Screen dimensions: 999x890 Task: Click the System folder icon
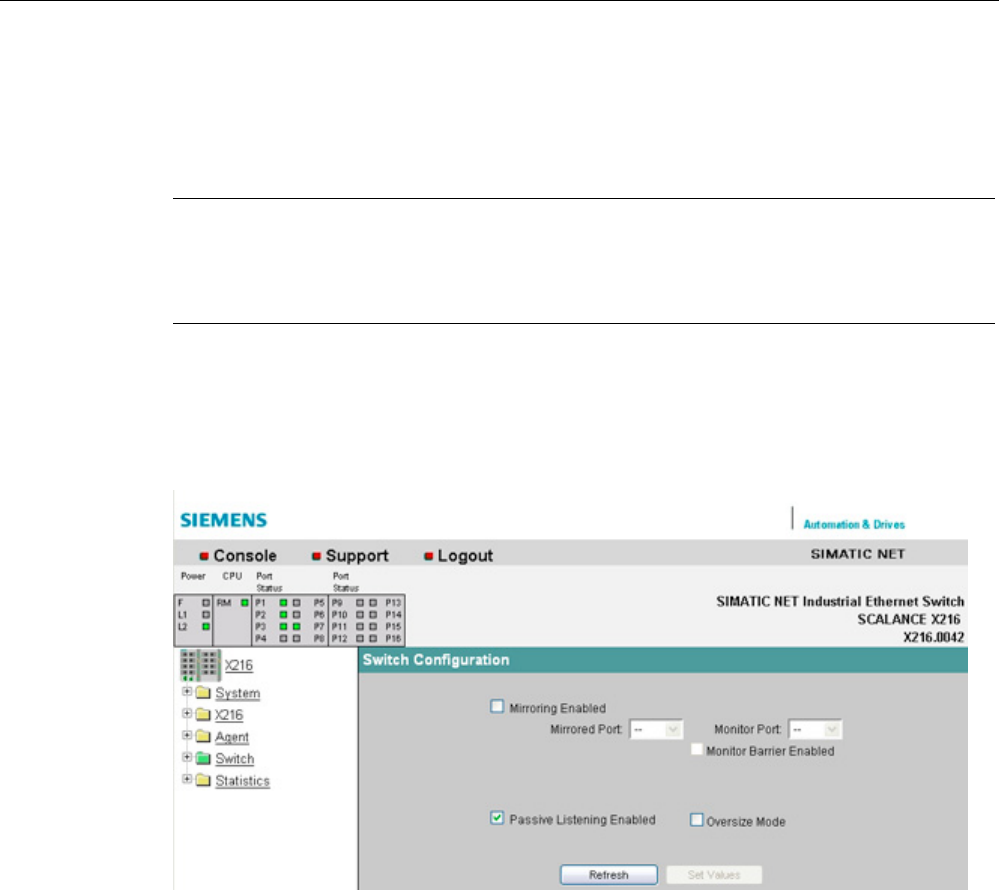click(x=203, y=693)
